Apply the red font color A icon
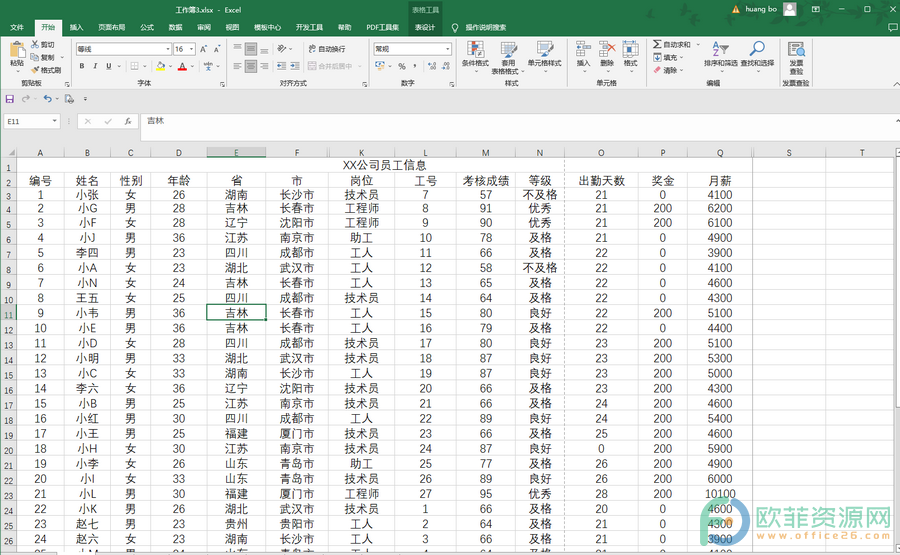The image size is (900, 555). (x=182, y=66)
